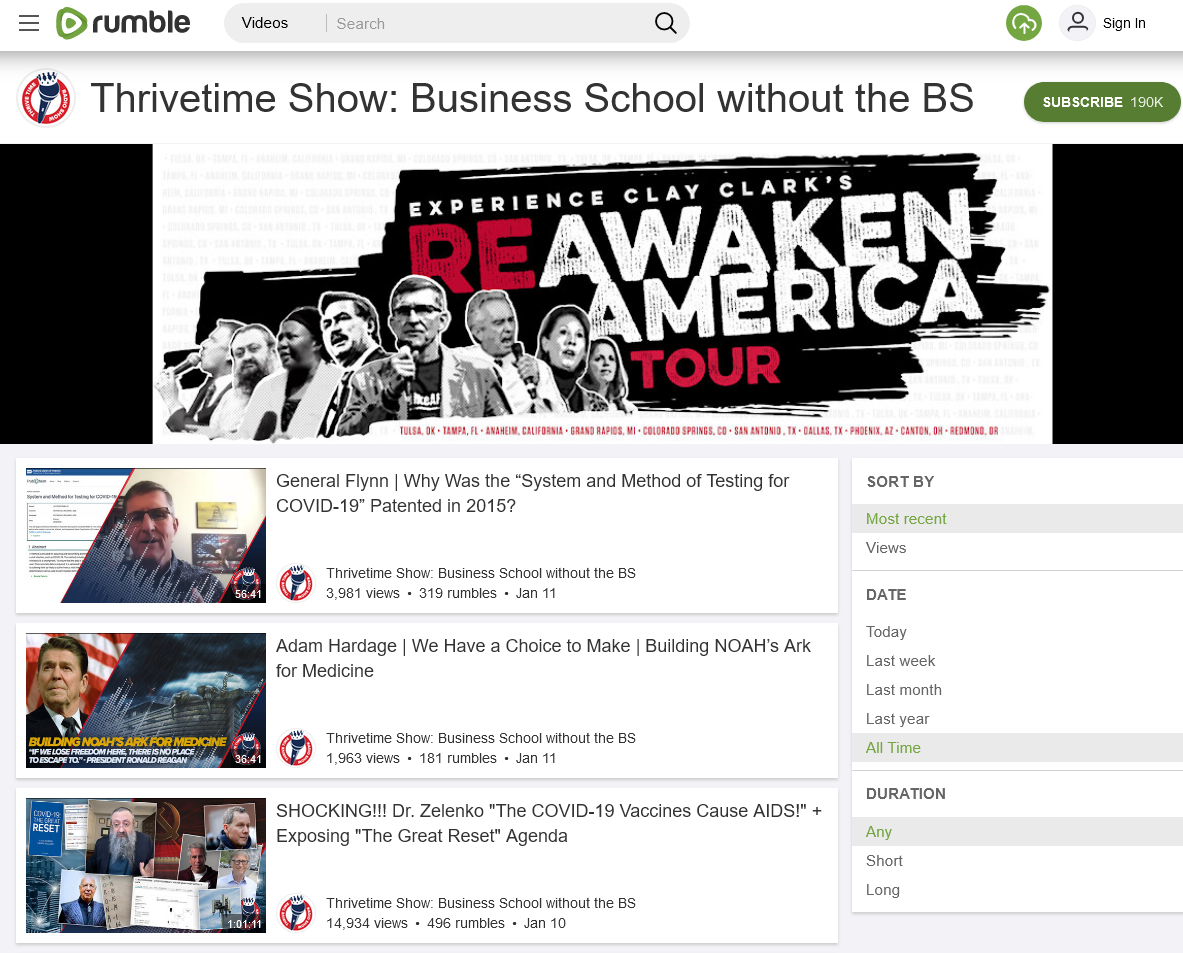Filter date to Last month

point(1017,690)
